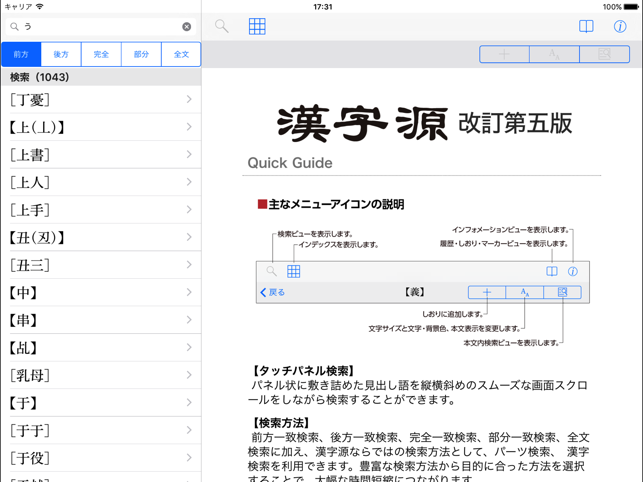
Task: Tap chevron on [上手] row
Action: [x=189, y=209]
